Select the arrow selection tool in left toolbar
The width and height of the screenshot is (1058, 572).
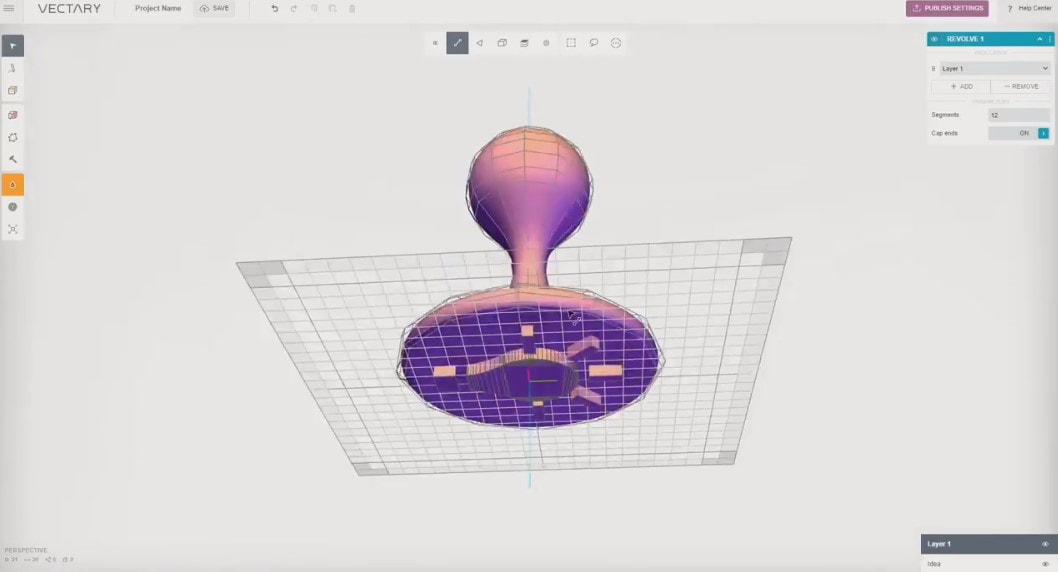[12, 46]
